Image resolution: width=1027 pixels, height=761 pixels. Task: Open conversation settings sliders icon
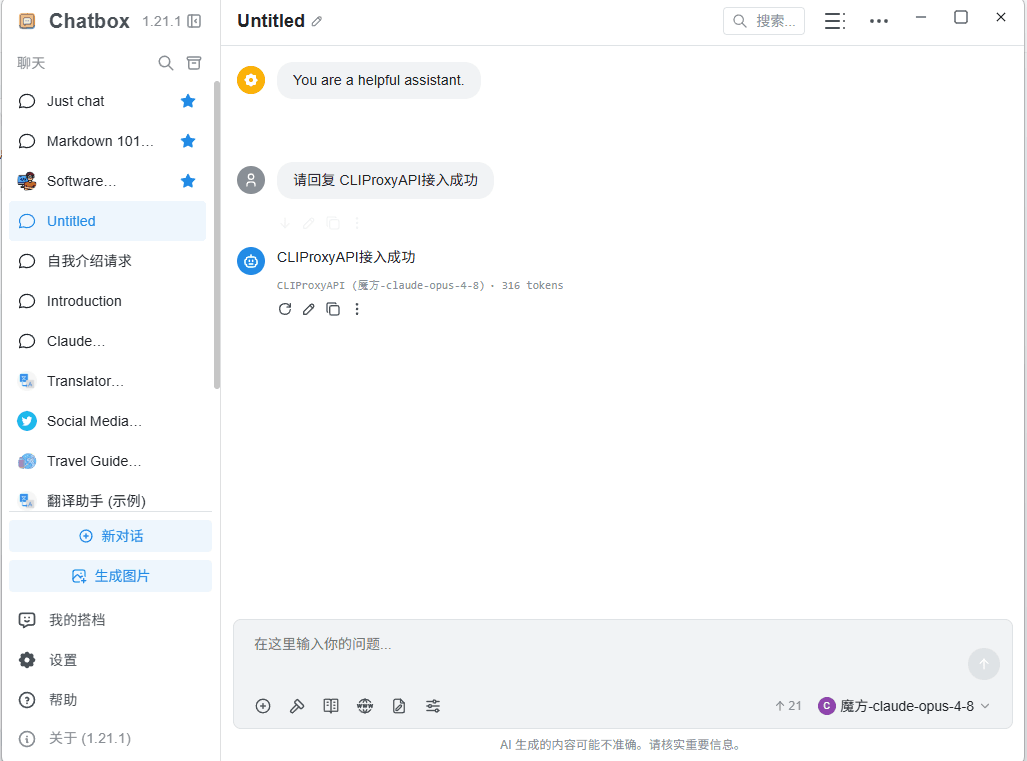click(433, 706)
